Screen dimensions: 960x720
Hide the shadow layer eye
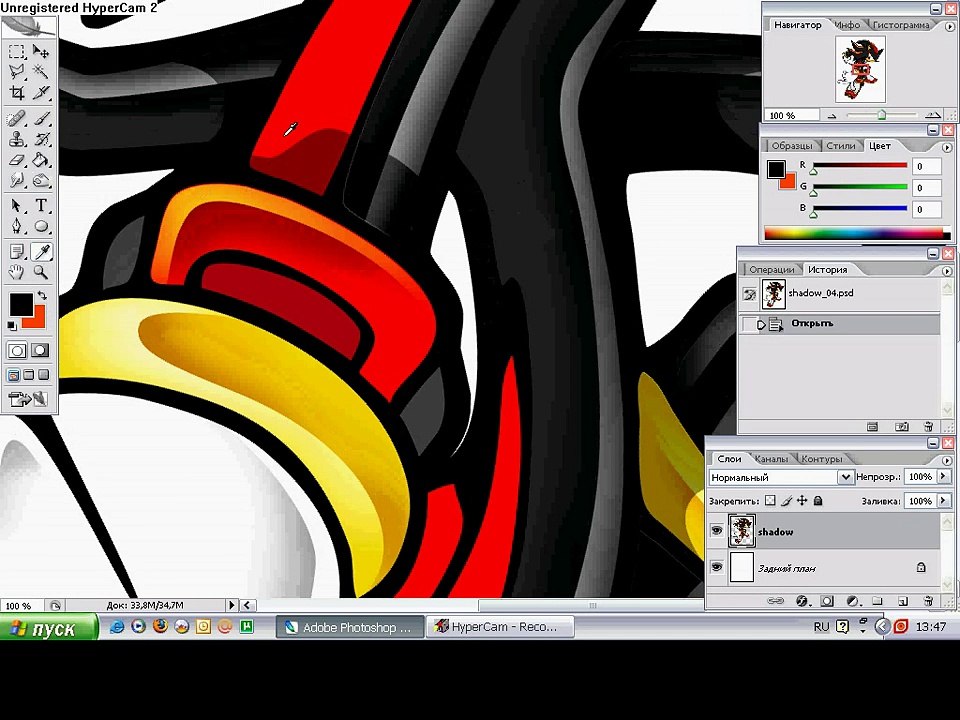click(x=716, y=530)
